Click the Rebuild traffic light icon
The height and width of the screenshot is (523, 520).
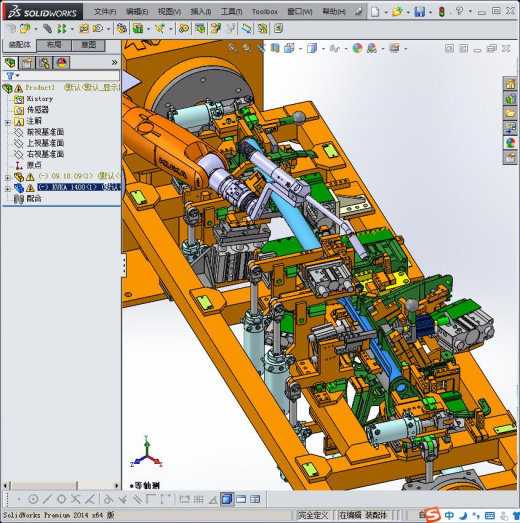pos(442,12)
